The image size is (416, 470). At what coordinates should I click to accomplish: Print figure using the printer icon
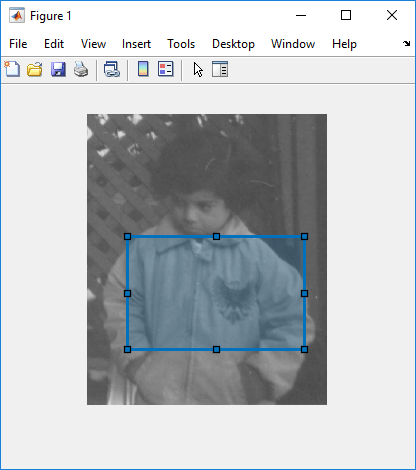pyautogui.click(x=81, y=69)
